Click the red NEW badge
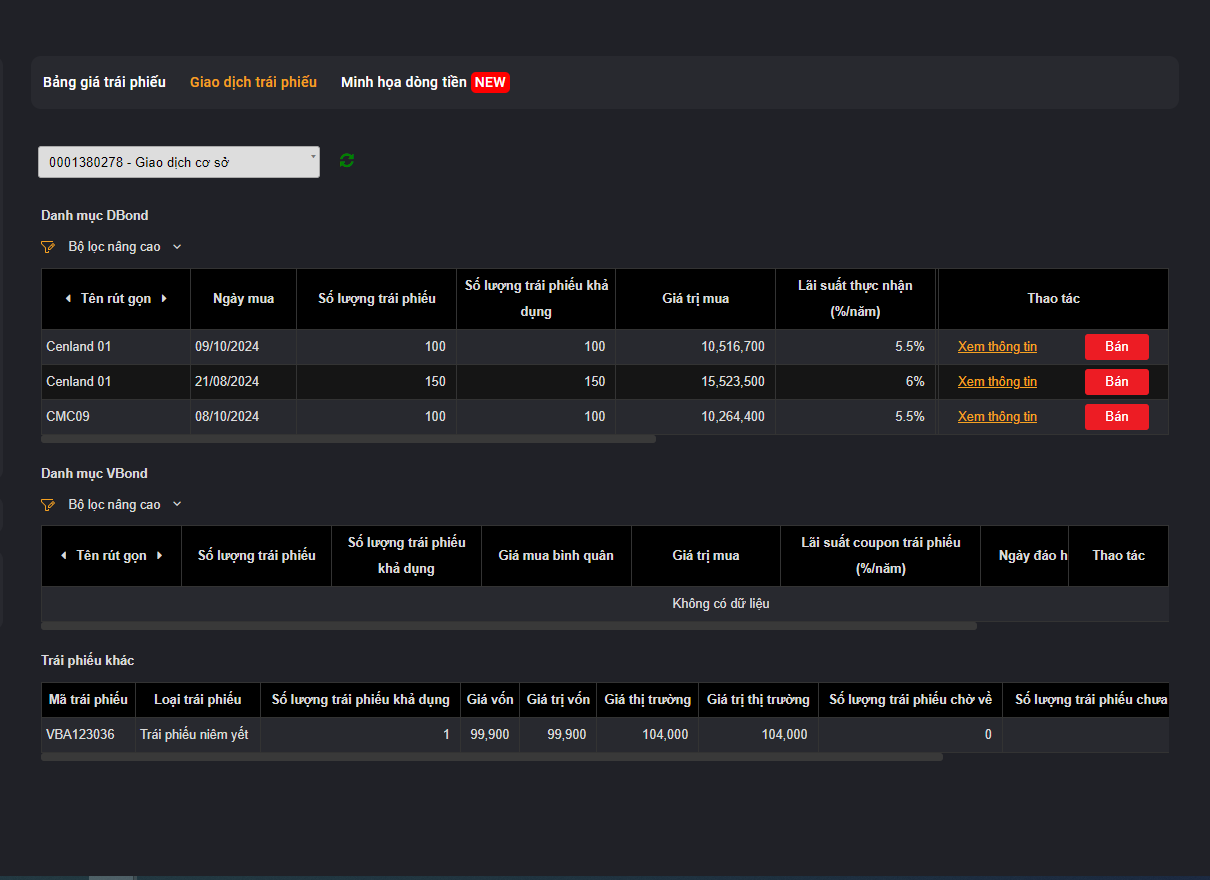This screenshot has height=880, width=1210. click(490, 82)
